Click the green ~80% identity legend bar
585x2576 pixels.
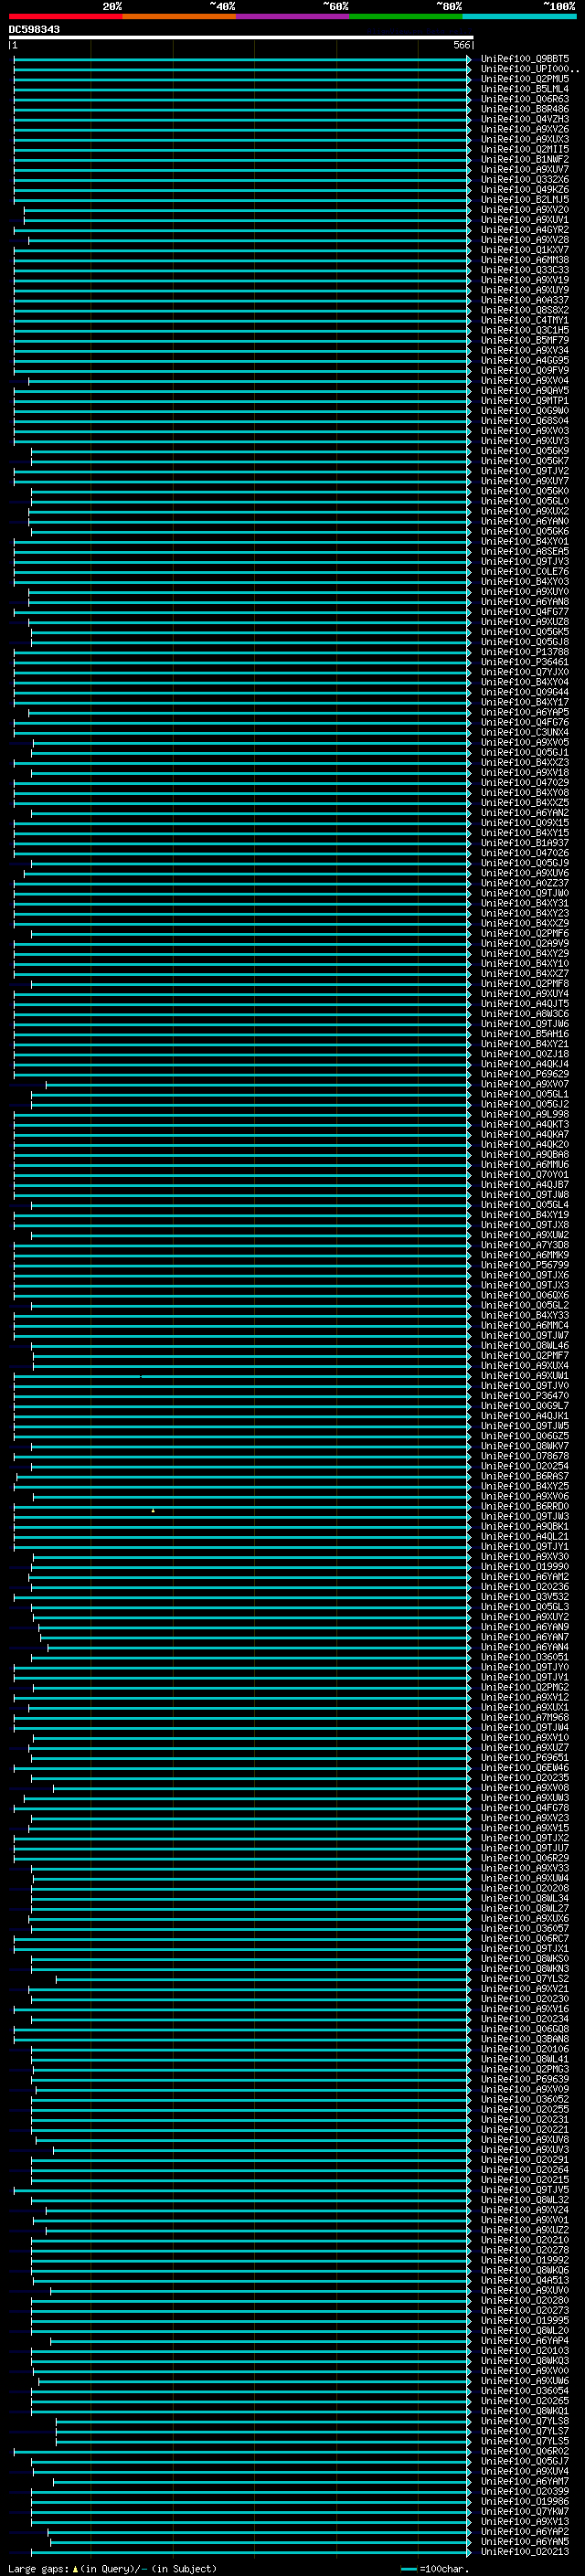(x=405, y=16)
